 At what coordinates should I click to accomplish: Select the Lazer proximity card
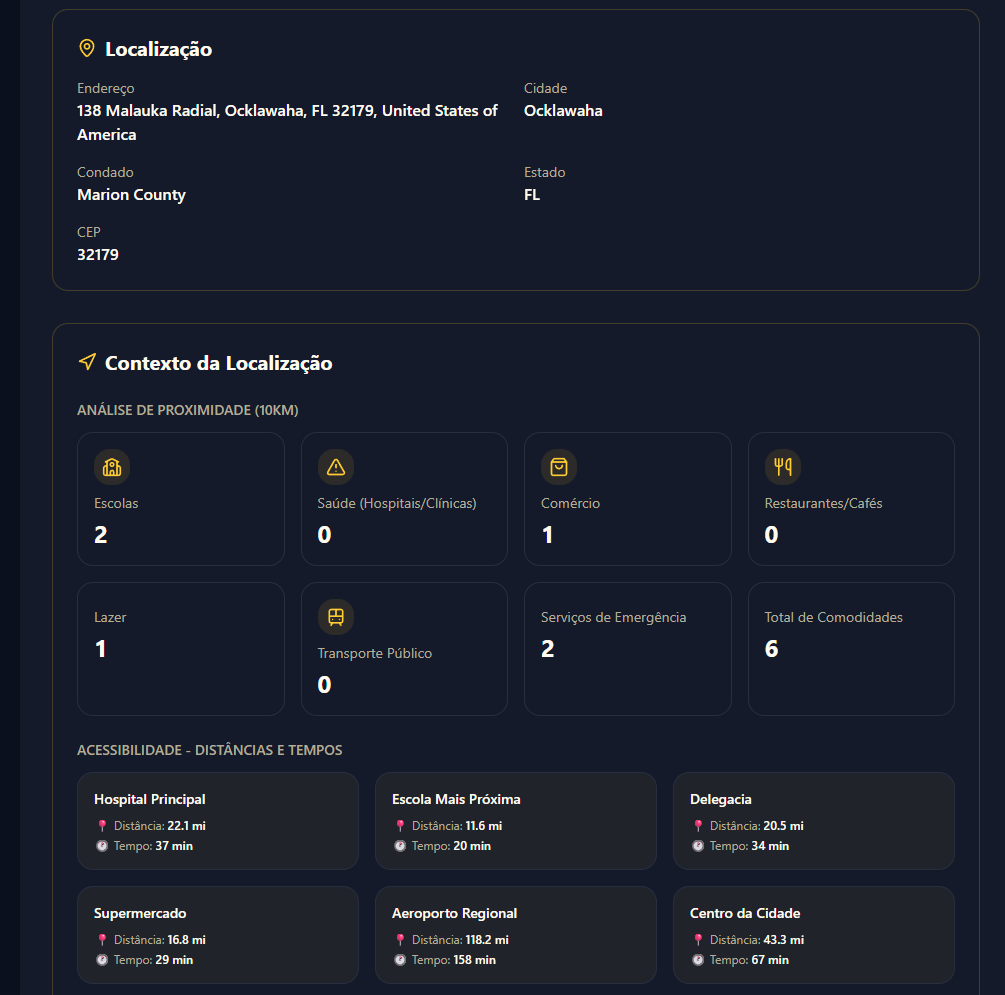(180, 649)
